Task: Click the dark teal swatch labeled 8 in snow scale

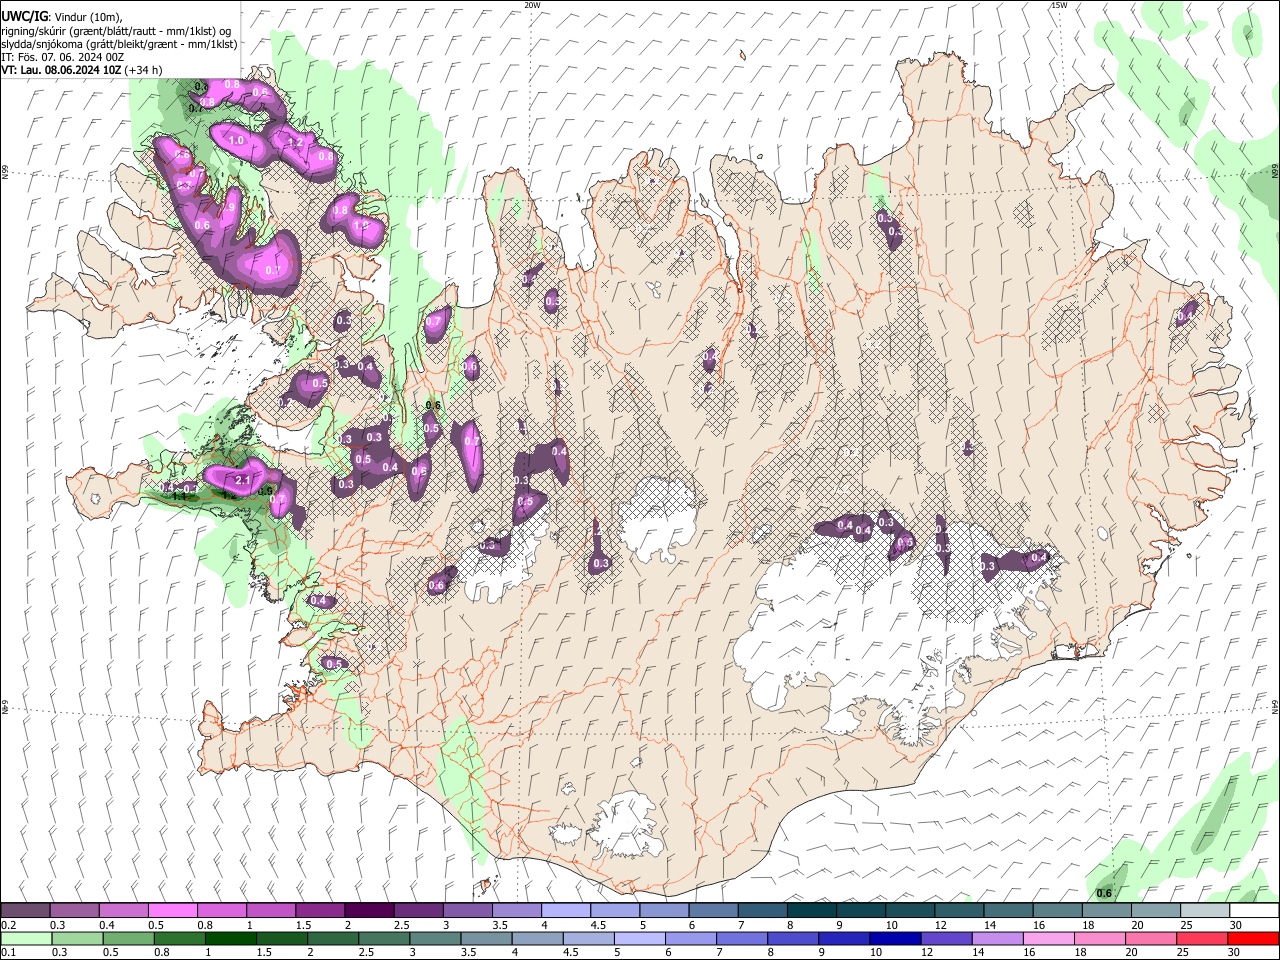Action: 812,911
